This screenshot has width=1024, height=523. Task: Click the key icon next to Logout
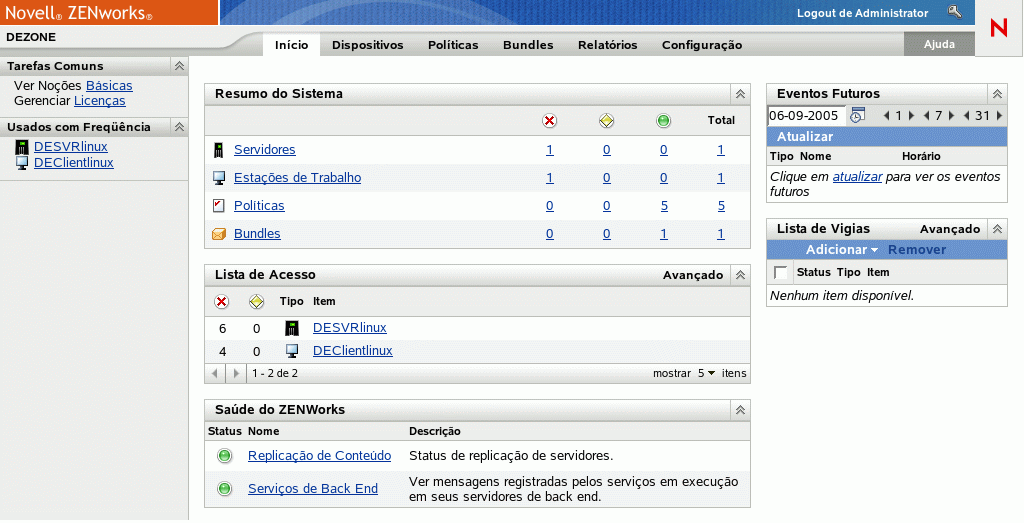954,12
